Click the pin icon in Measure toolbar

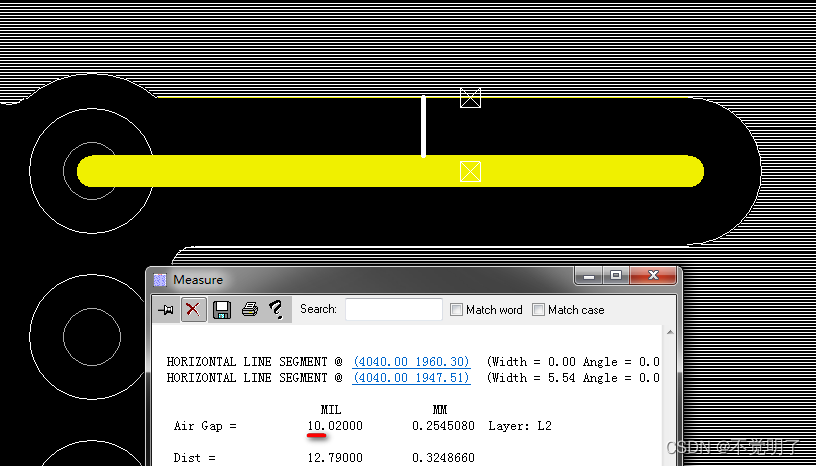pos(167,310)
